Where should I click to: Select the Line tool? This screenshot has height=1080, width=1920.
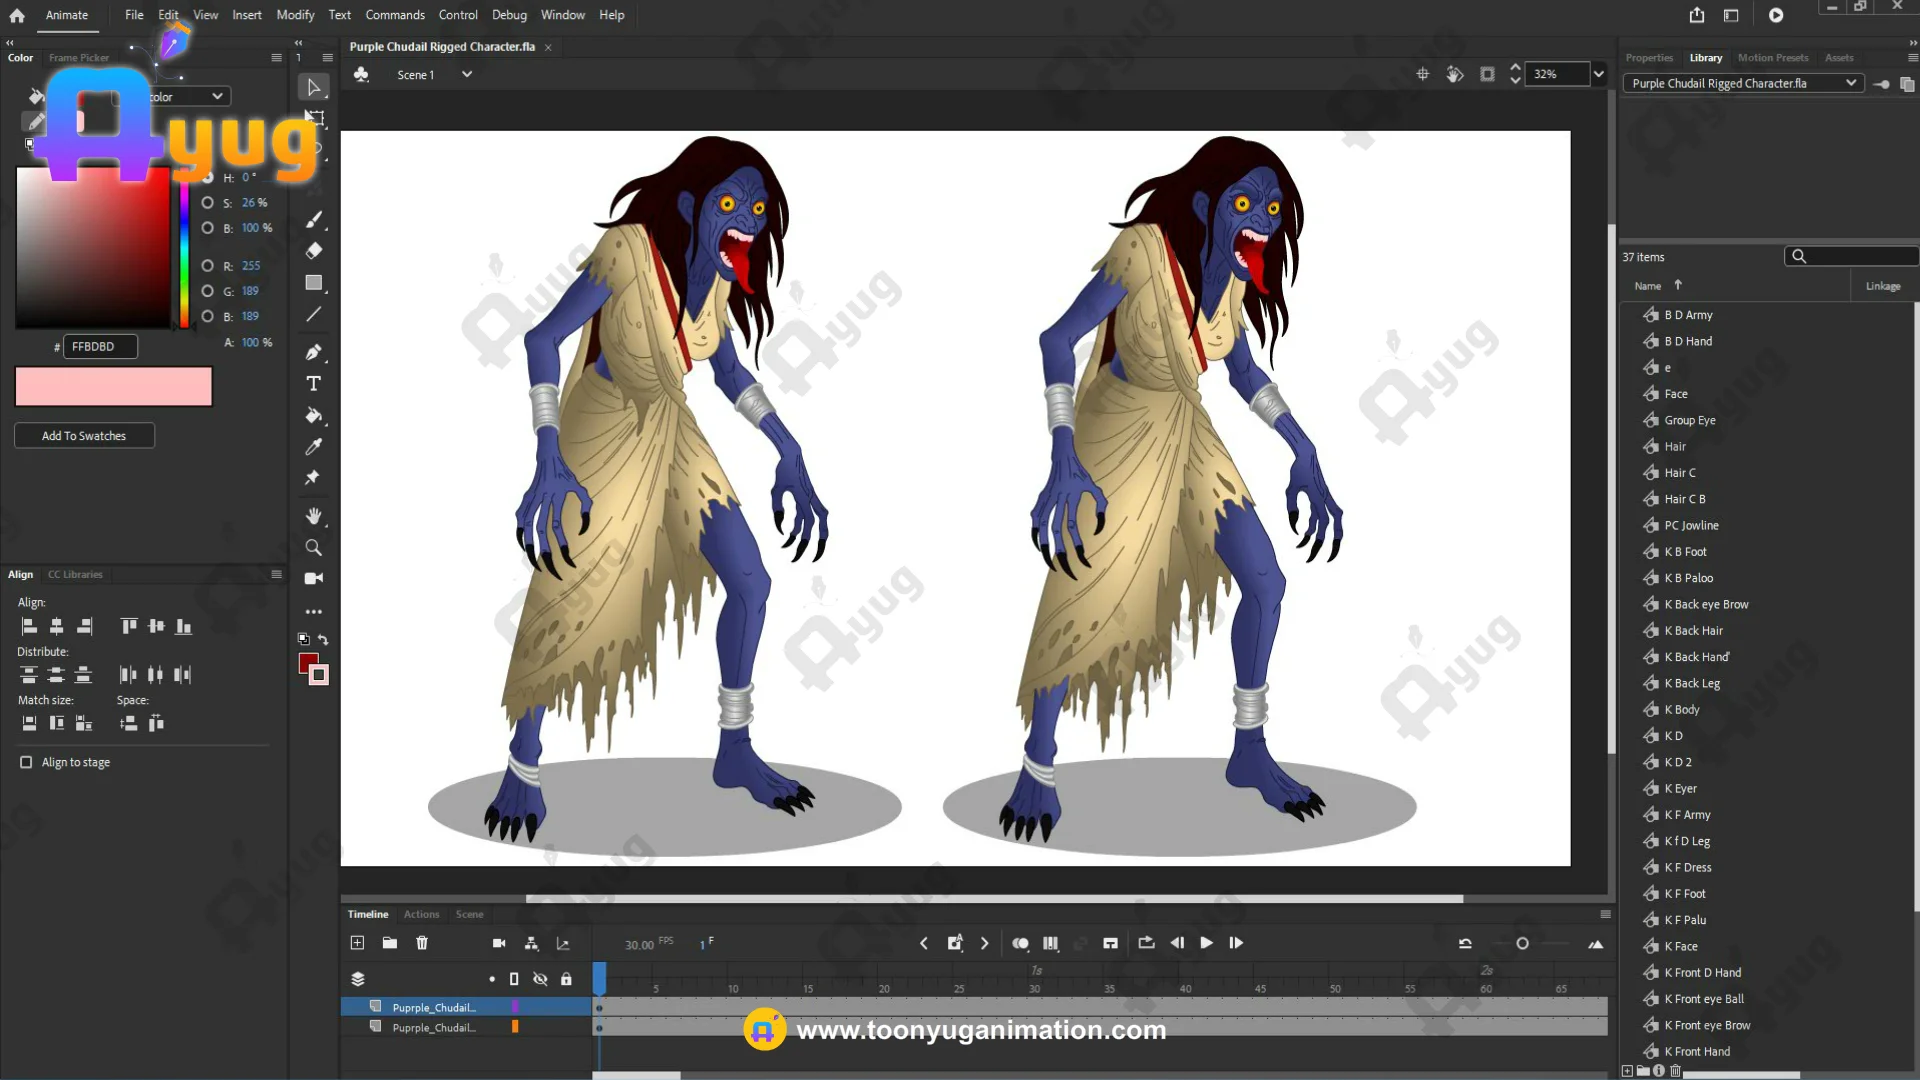(x=313, y=314)
